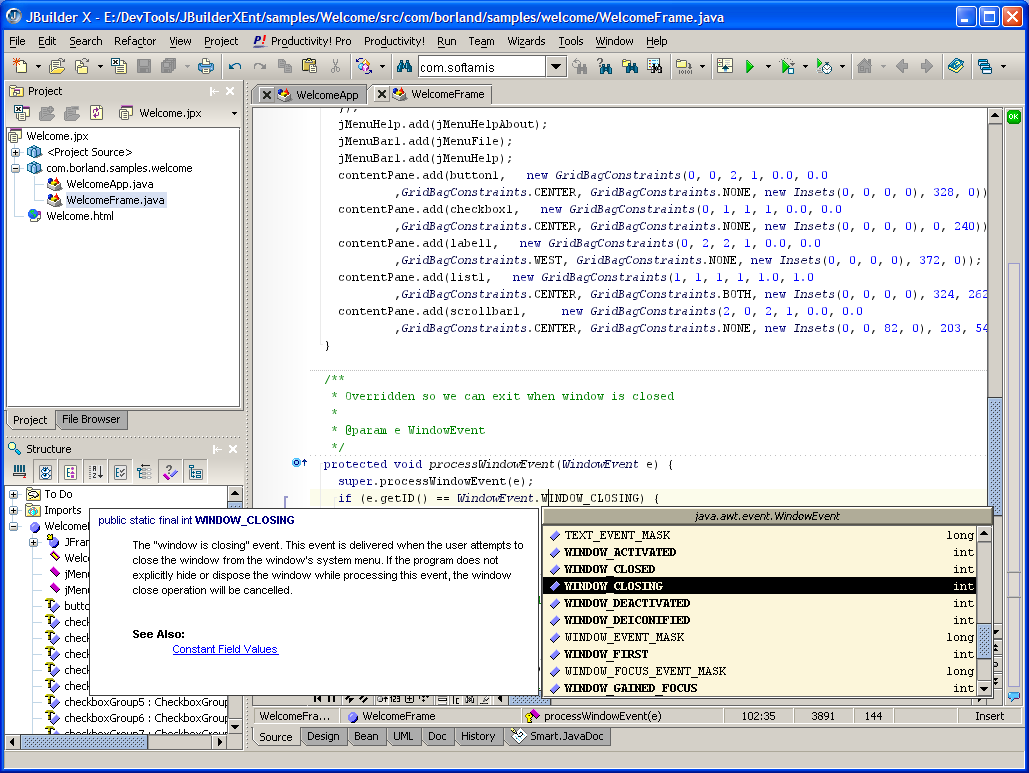Open the Constant Field Values link
The image size is (1029, 773).
[x=225, y=649]
